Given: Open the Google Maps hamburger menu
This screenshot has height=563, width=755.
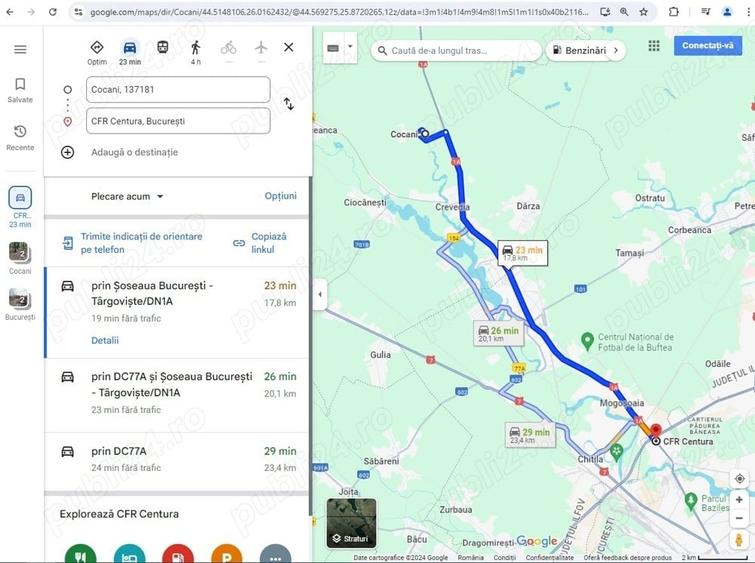Looking at the screenshot, I should click(20, 49).
